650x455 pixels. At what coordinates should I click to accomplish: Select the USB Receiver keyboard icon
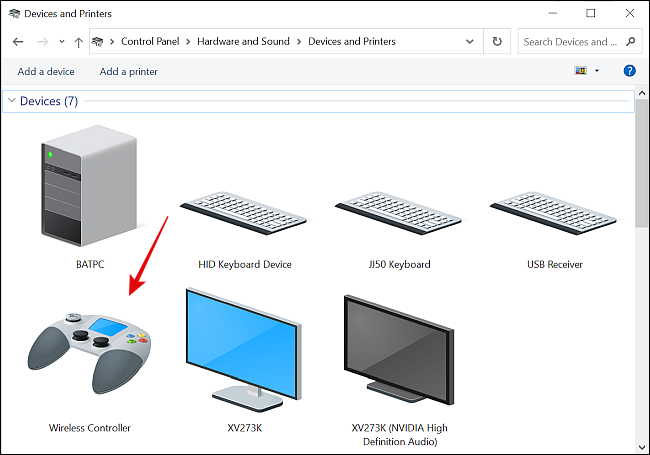[x=553, y=213]
